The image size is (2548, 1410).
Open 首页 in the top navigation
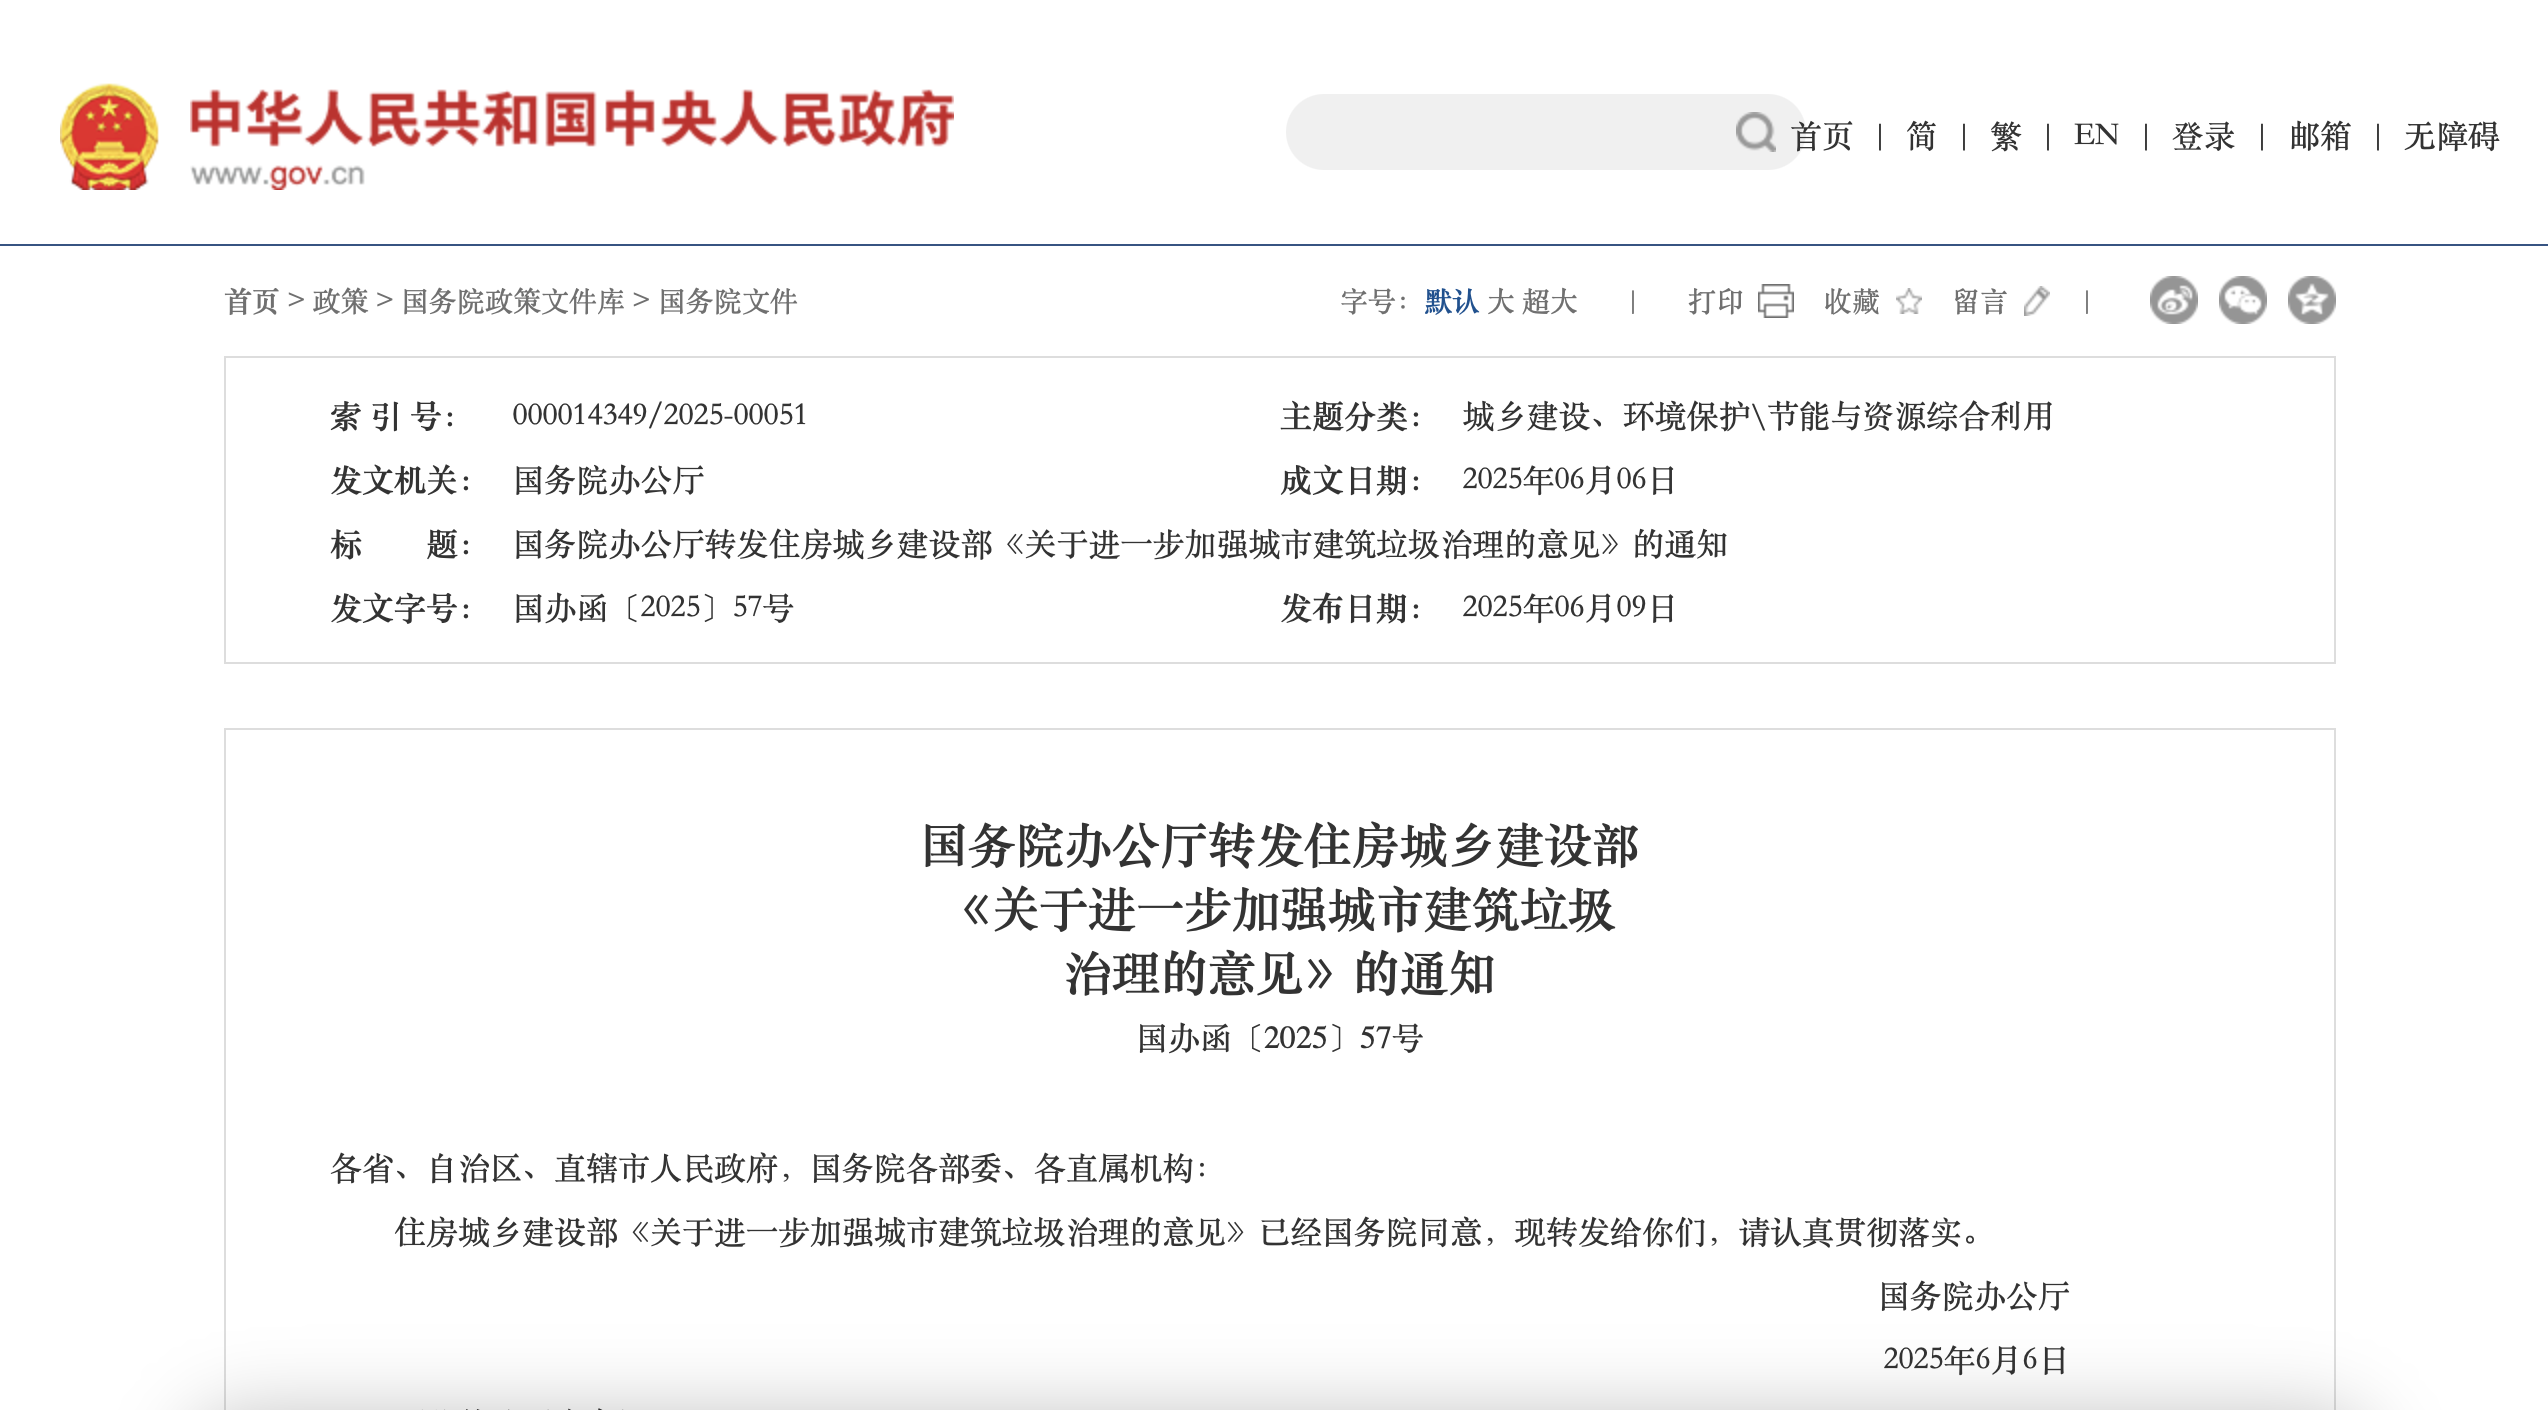1822,135
